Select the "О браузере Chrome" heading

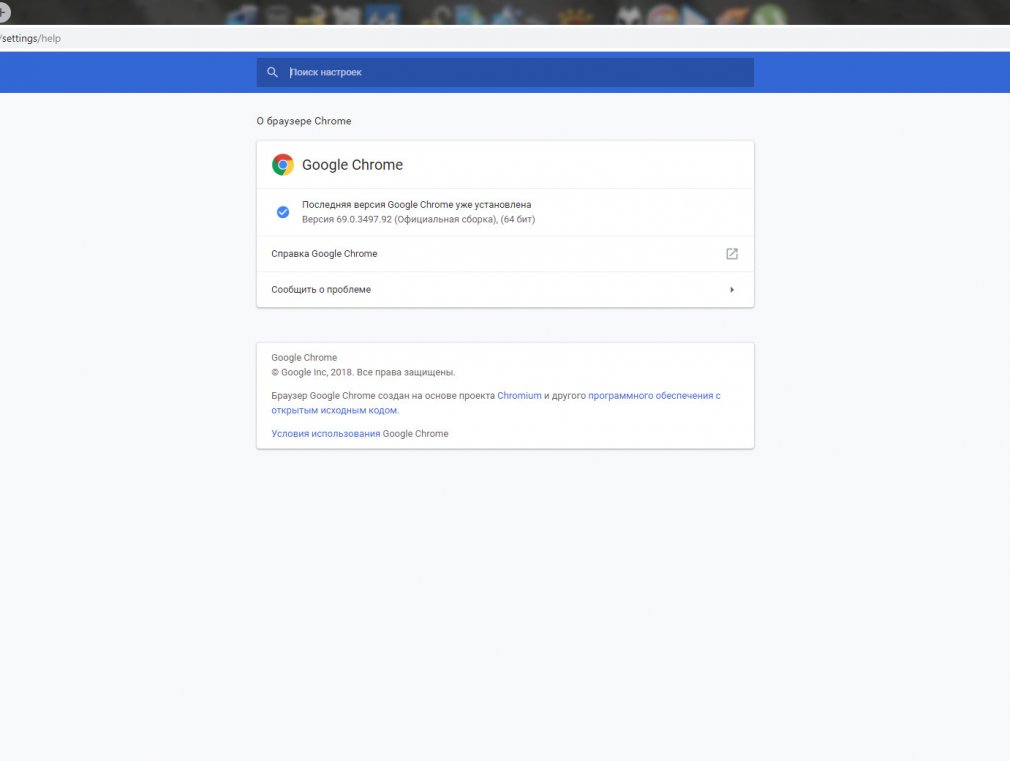(x=304, y=121)
